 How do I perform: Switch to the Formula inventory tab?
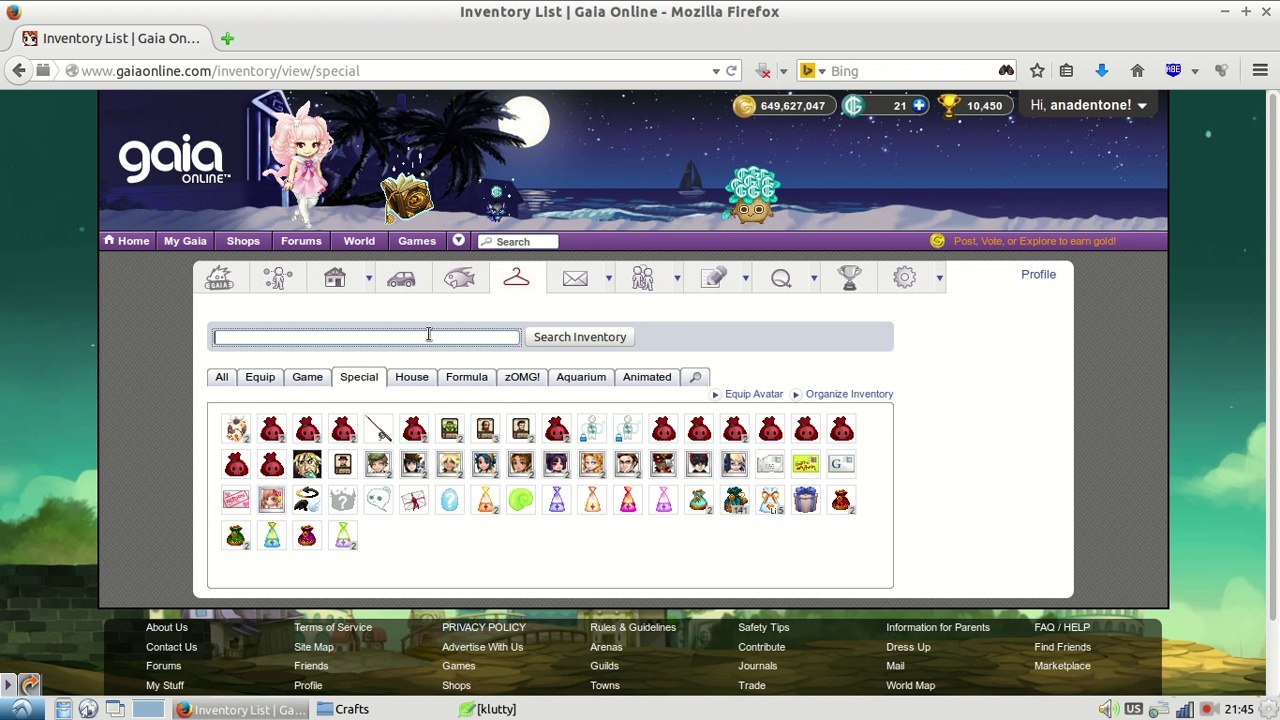467,377
